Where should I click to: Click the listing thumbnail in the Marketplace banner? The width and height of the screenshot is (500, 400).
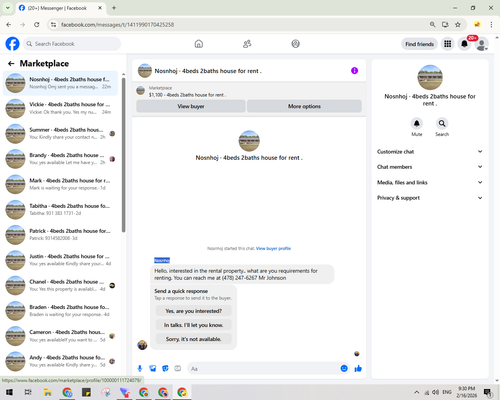pyautogui.click(x=141, y=90)
